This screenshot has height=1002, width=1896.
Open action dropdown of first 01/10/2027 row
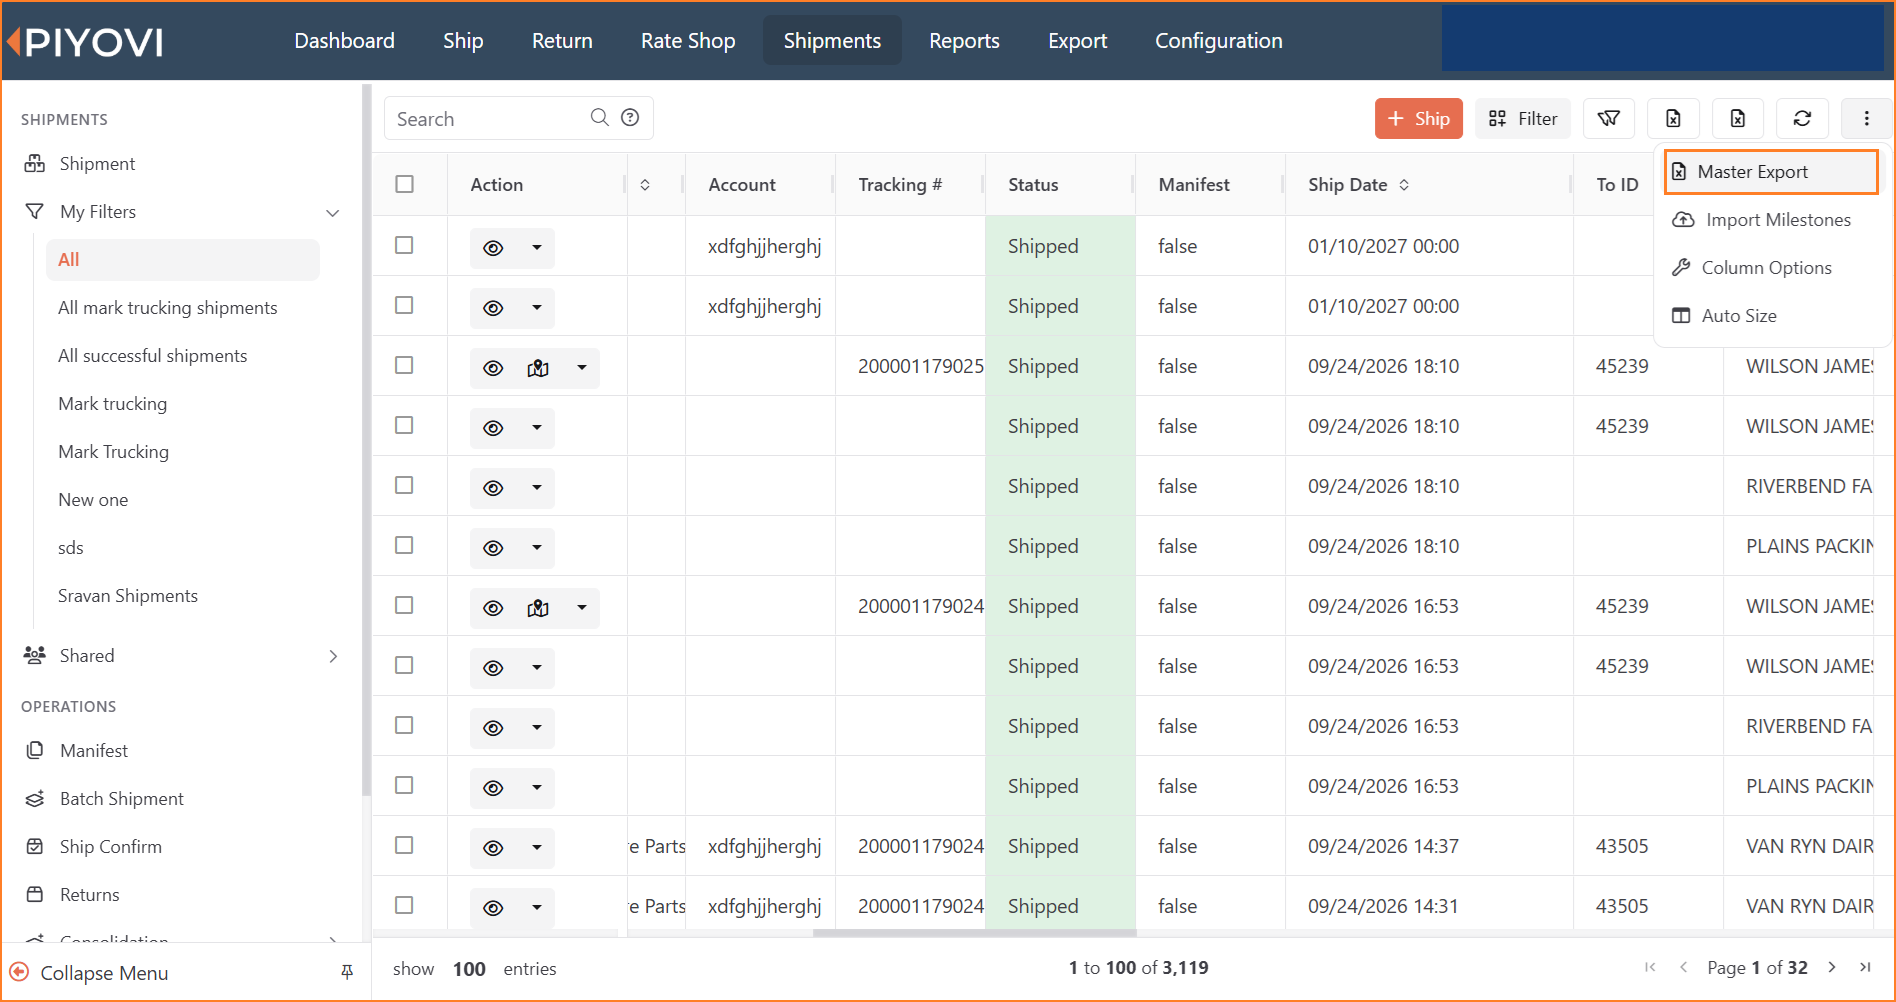tap(537, 248)
